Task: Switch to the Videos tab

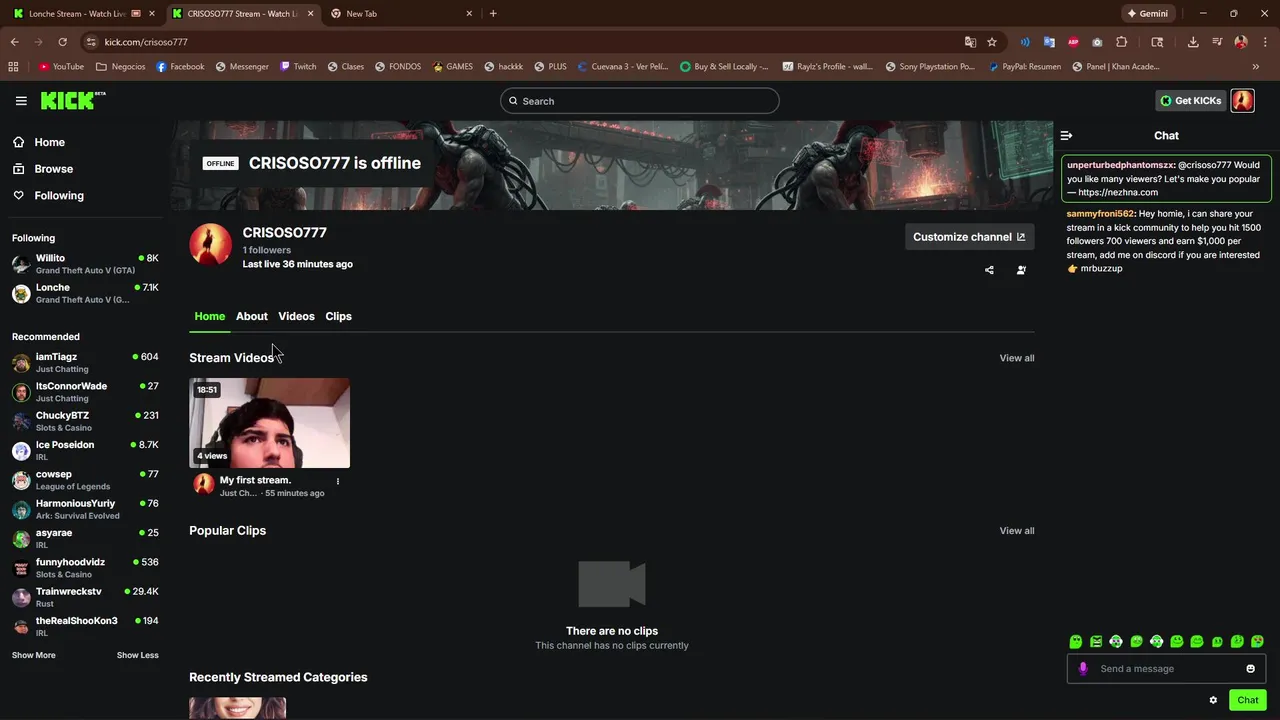Action: click(x=296, y=316)
